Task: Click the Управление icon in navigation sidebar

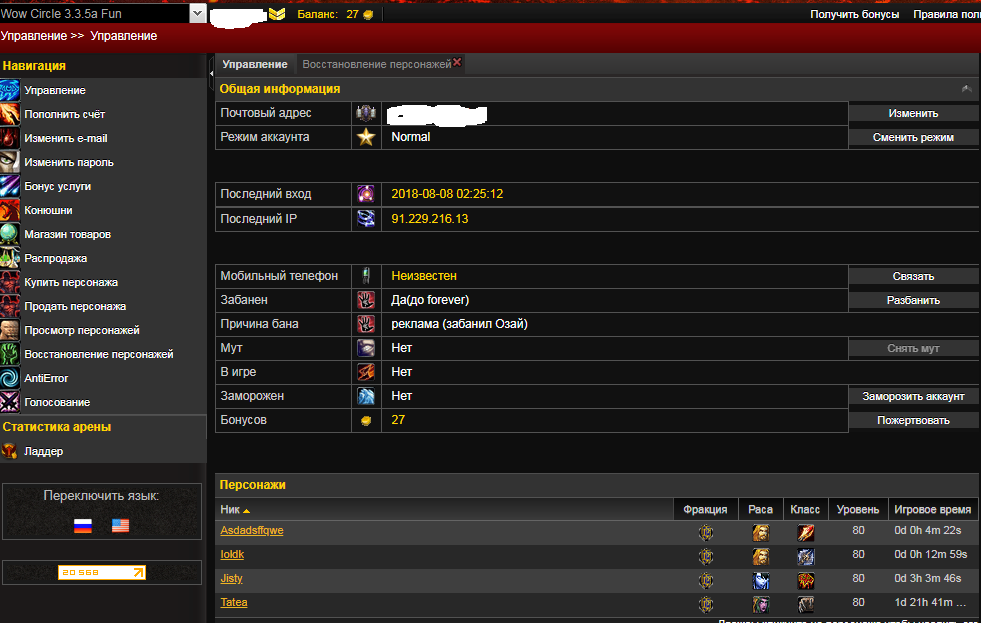Action: [x=10, y=90]
